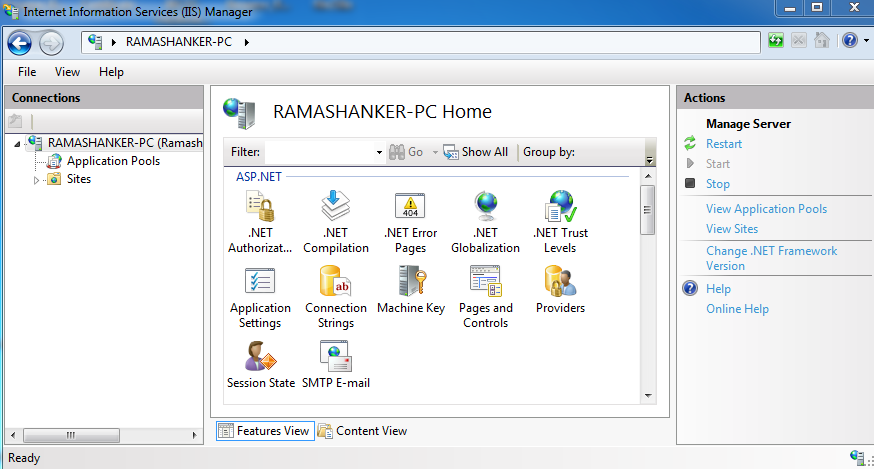Select Application Pools in Connections tree

tap(113, 161)
